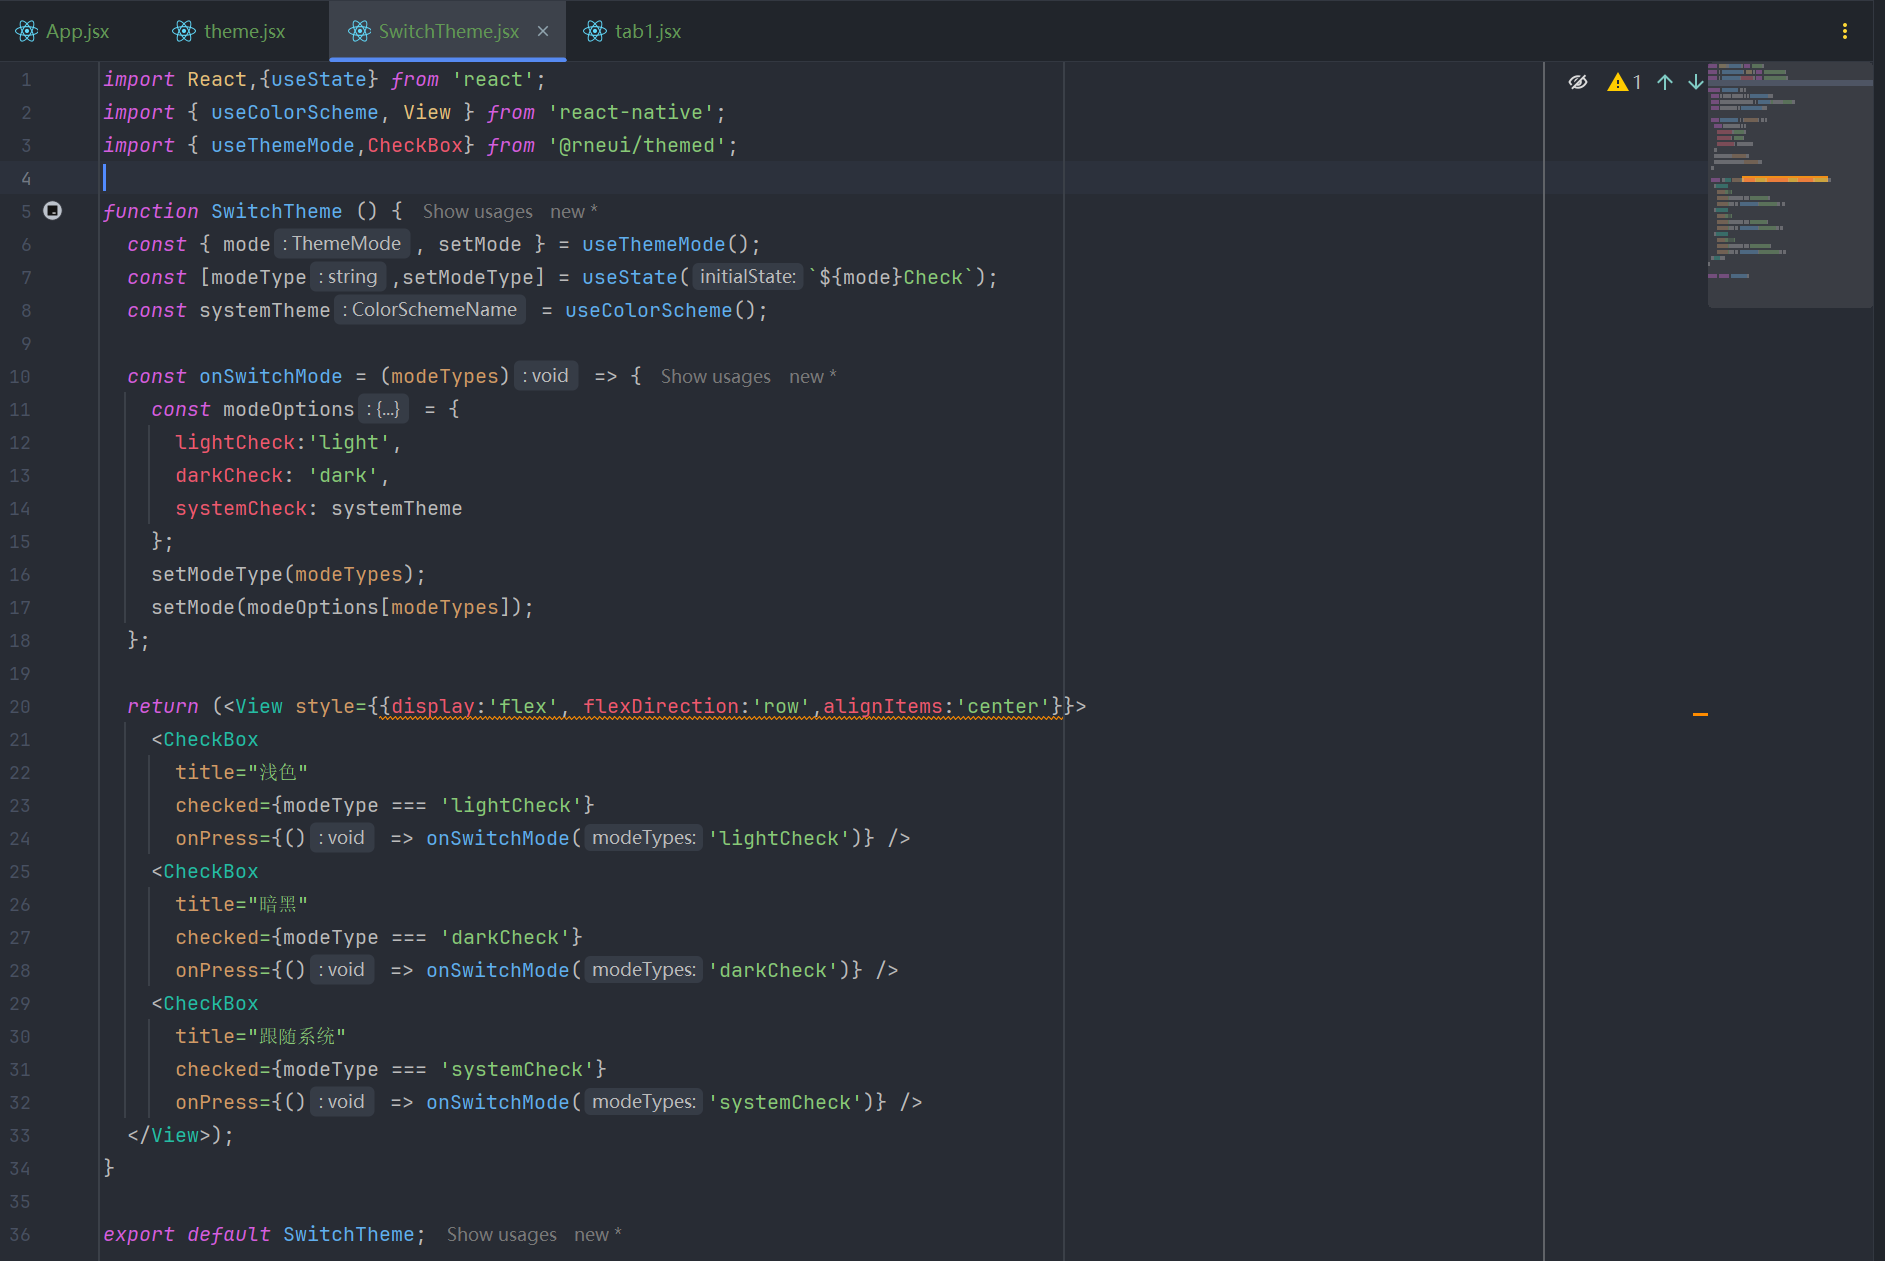Screen dimensions: 1885x1261
Task: Click the useColorScheme() call on line 8
Action: pos(661,310)
